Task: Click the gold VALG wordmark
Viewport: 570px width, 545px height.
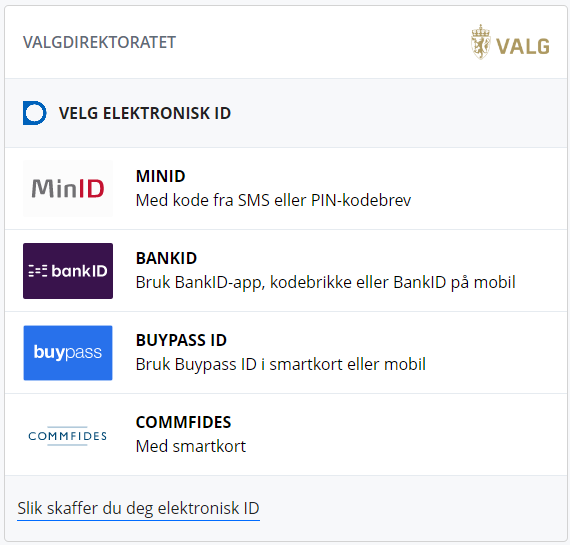Action: (523, 47)
